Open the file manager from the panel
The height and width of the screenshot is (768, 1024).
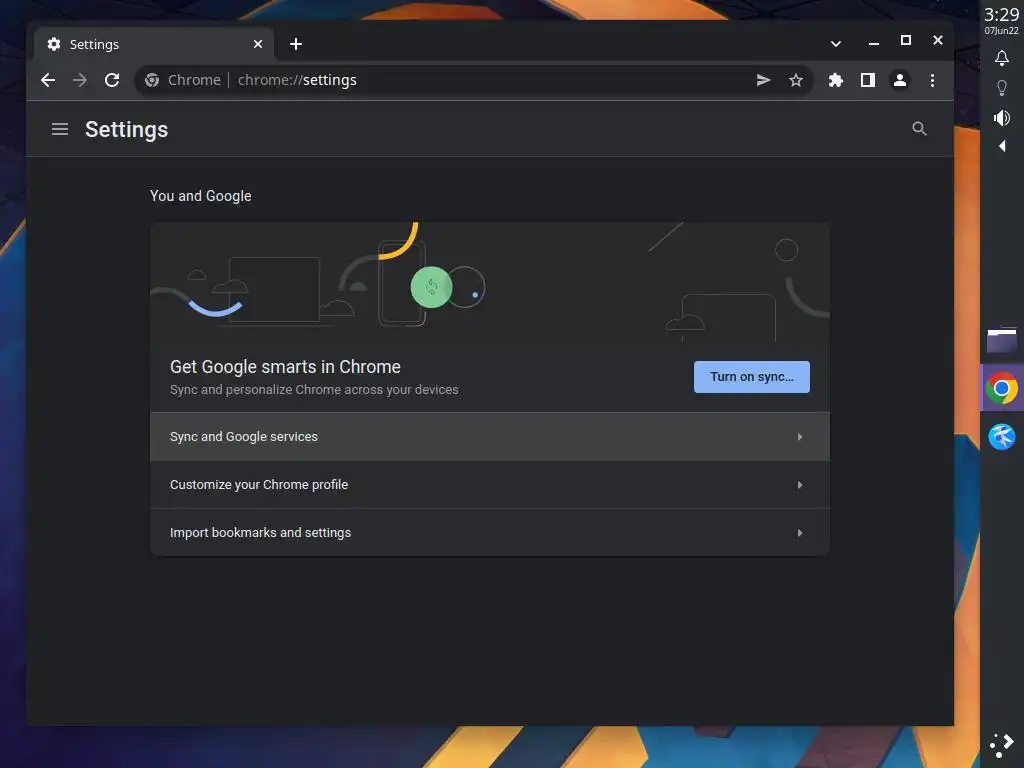coord(1001,340)
